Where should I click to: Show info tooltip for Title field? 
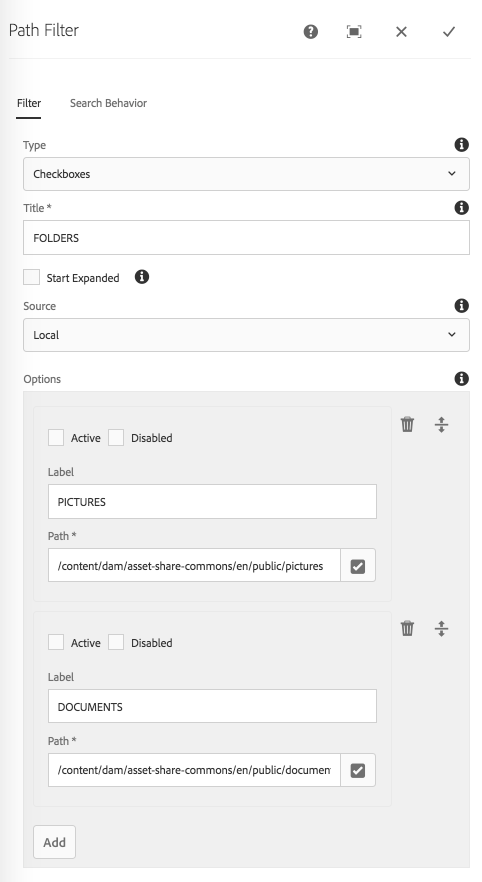[x=461, y=208]
